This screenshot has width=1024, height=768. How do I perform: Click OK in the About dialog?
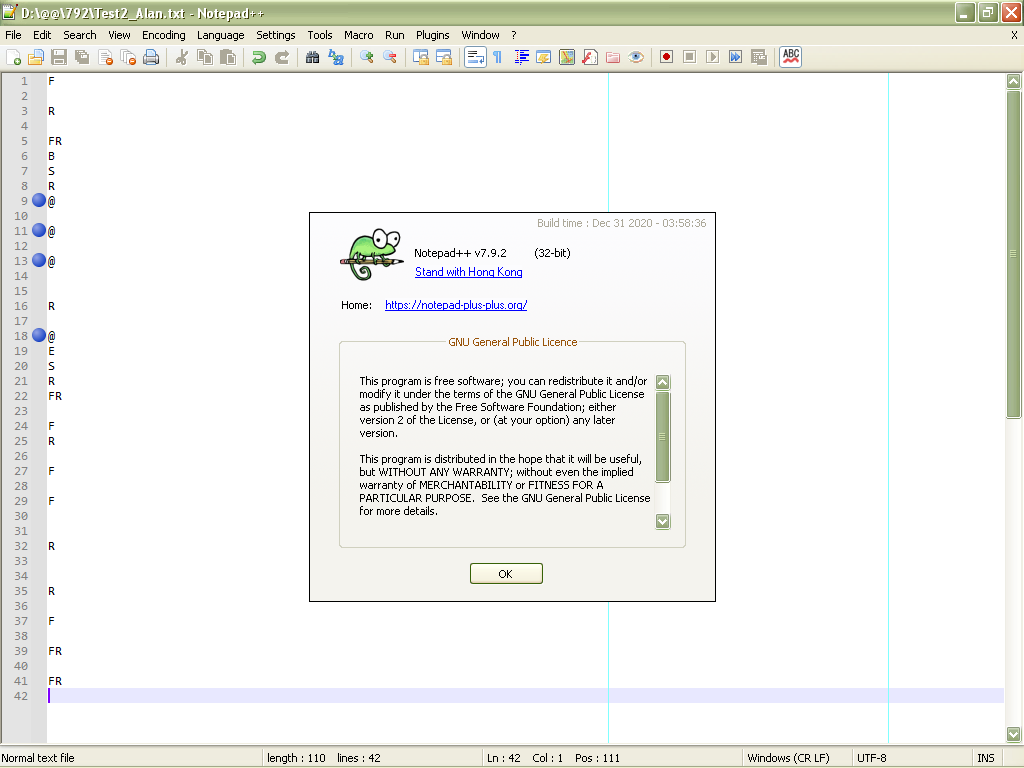coord(506,573)
